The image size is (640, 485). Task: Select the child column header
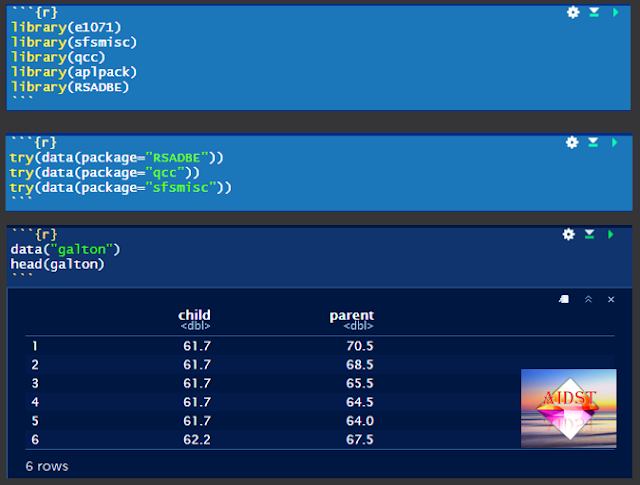[x=194, y=315]
